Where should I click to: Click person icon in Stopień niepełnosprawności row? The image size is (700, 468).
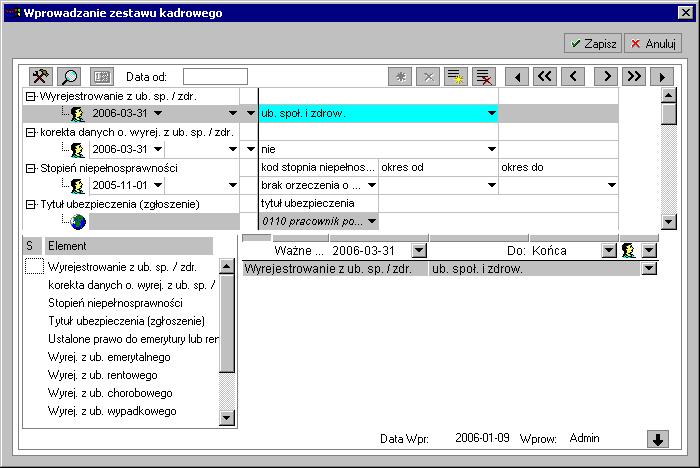78,185
